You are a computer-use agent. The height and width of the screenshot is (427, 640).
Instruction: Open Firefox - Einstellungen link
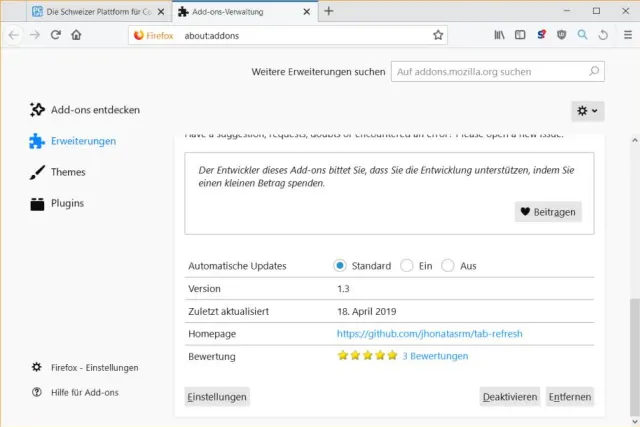85,367
